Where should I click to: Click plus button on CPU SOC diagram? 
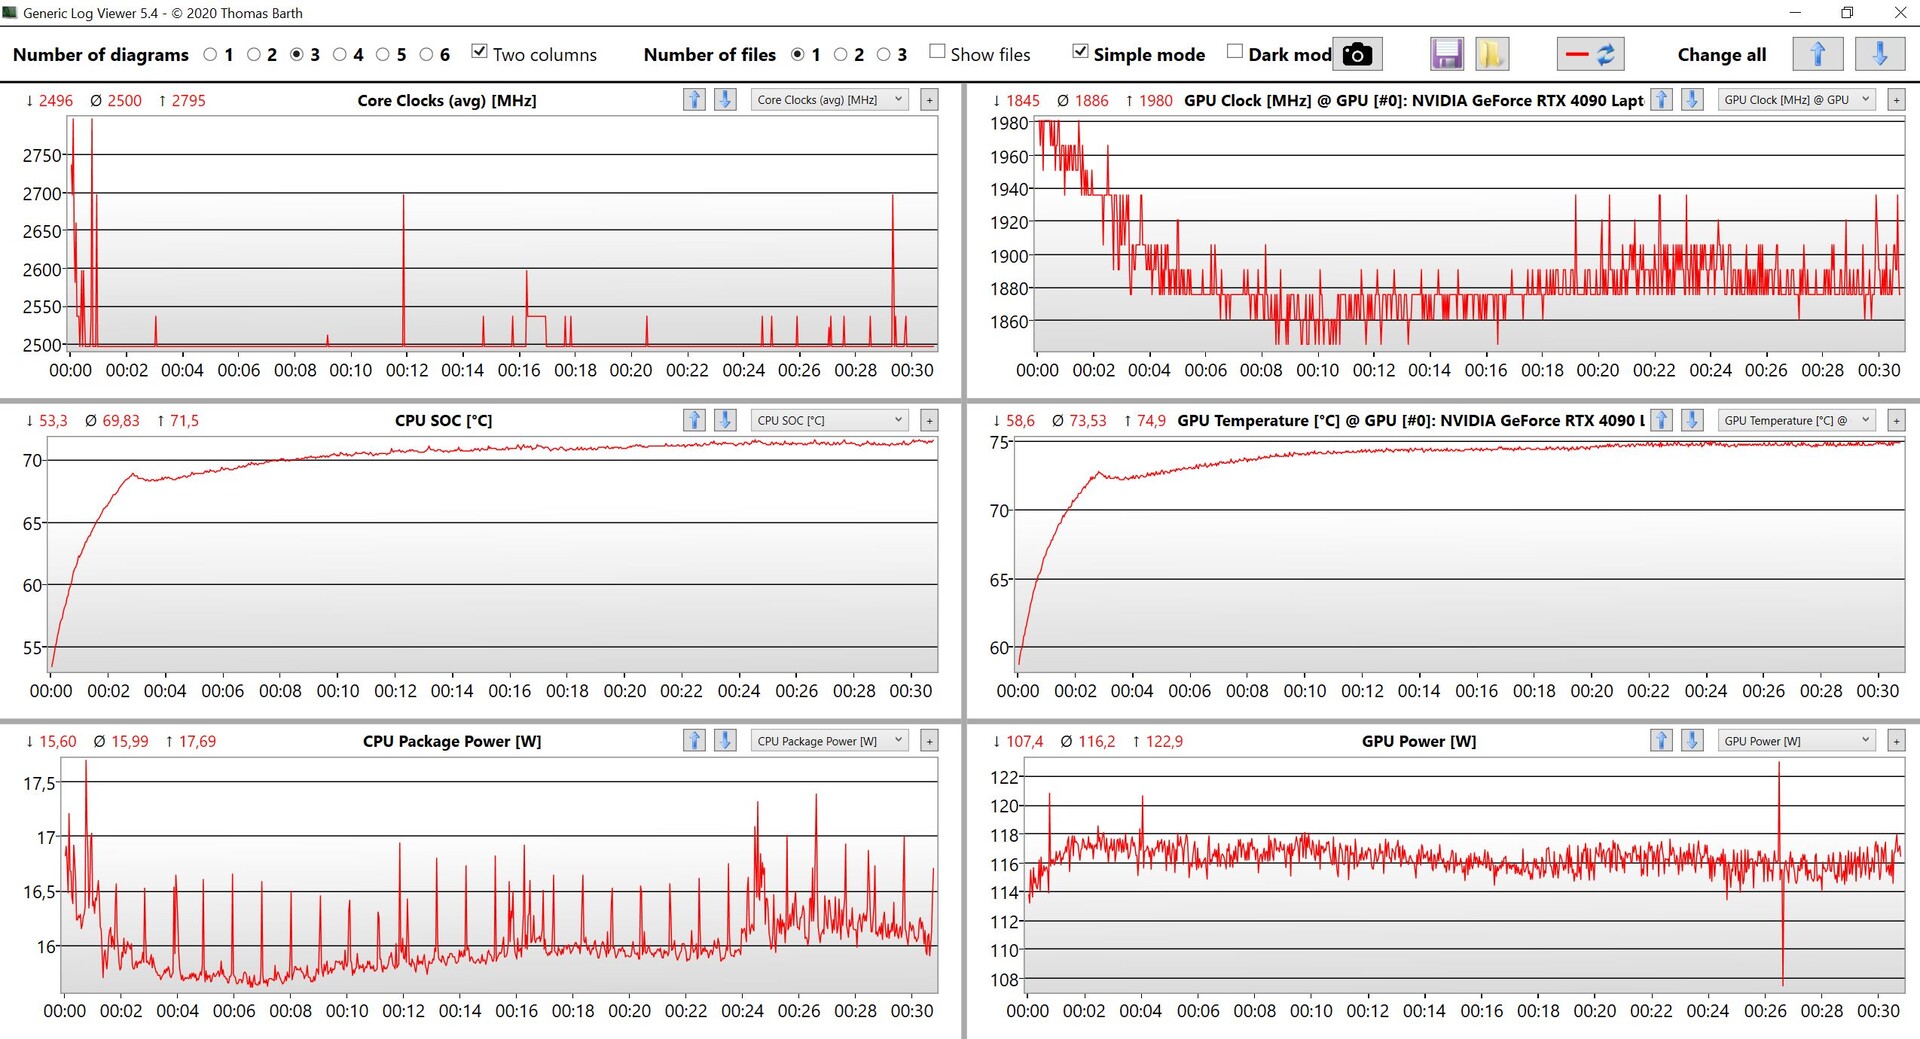929,421
